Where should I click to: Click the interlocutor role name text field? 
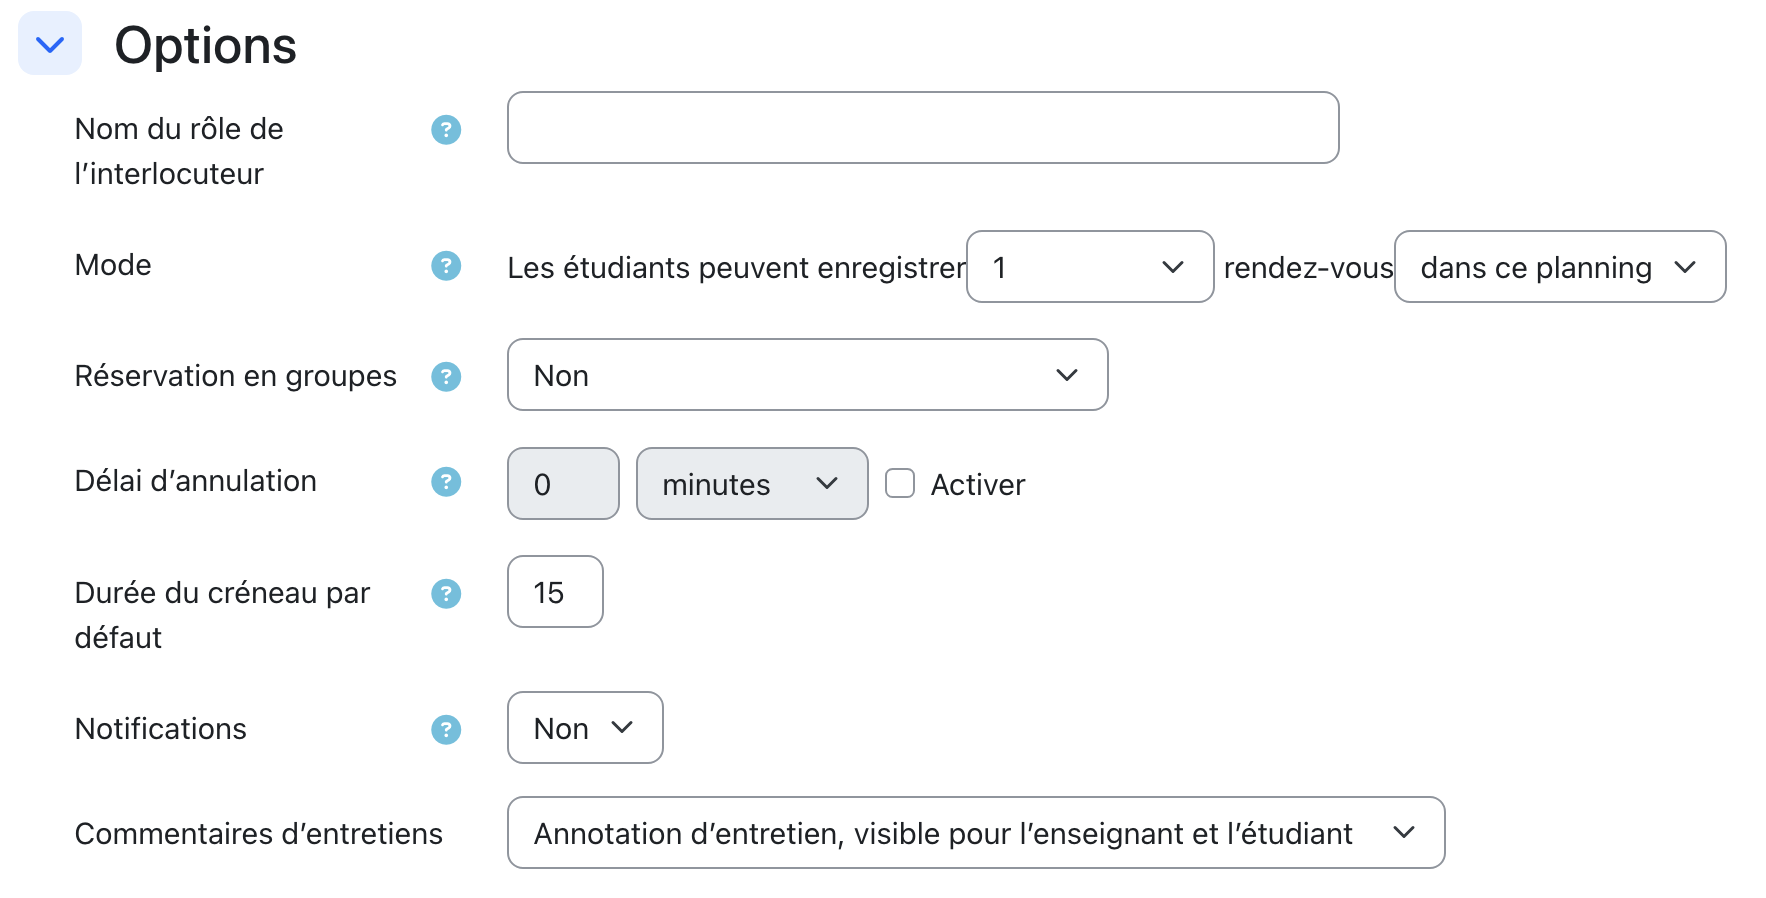922,128
